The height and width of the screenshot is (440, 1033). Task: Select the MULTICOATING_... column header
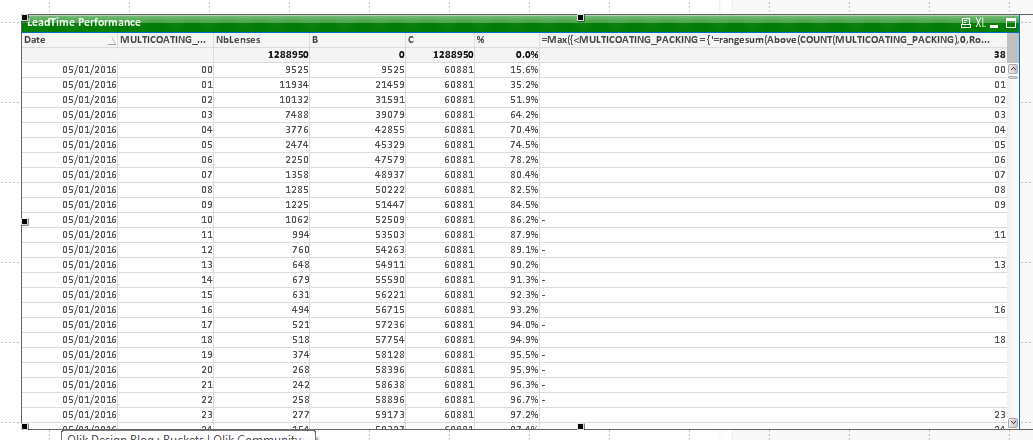(x=166, y=40)
